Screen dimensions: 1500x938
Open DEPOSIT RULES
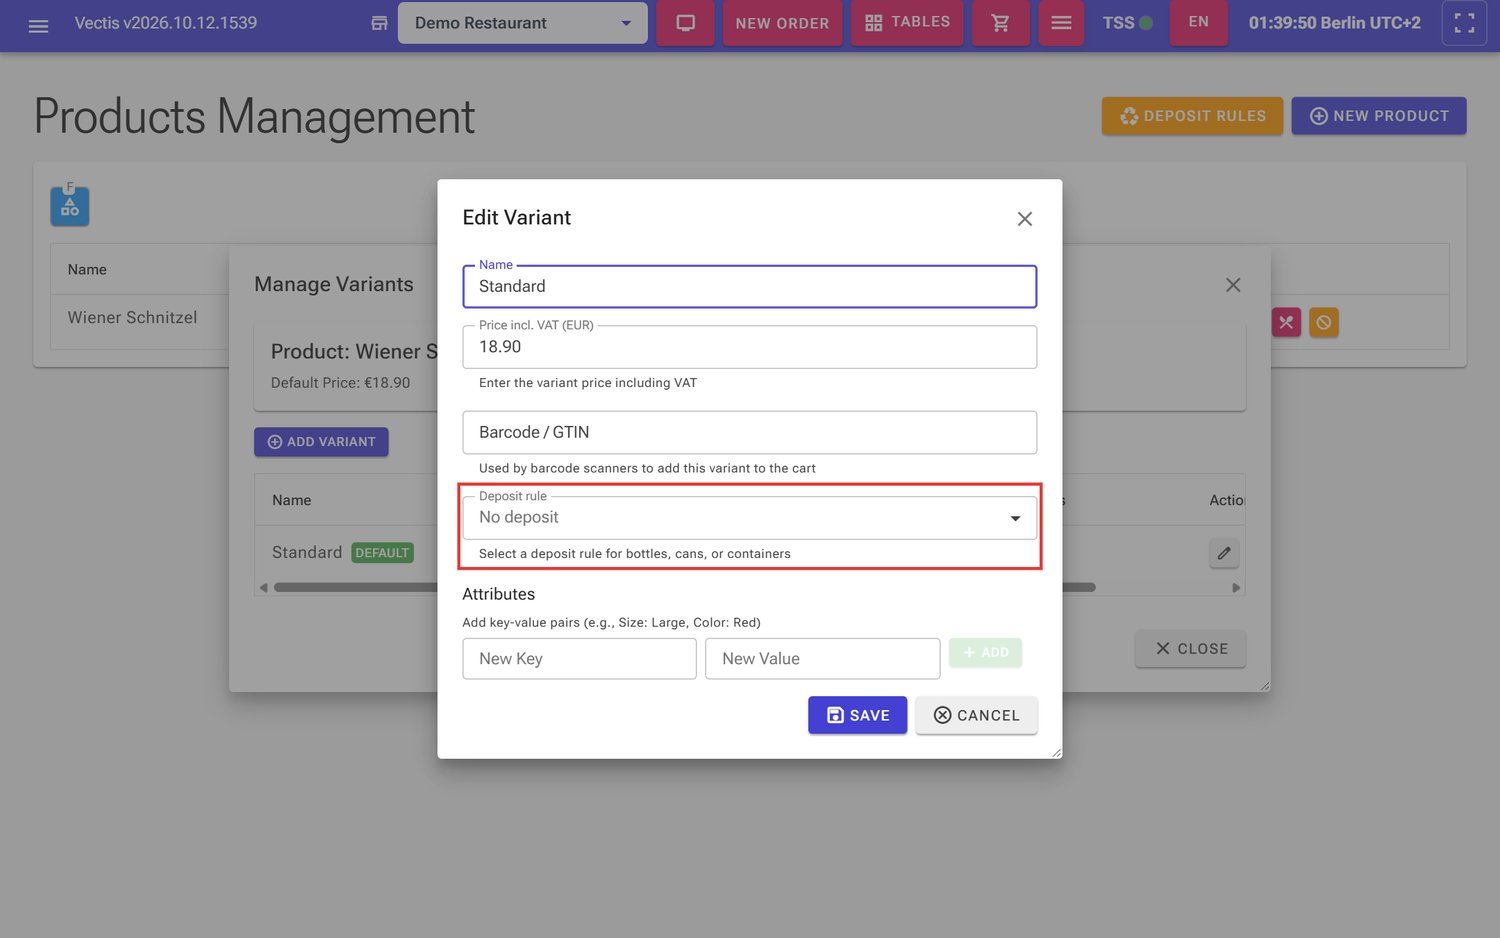click(1192, 116)
